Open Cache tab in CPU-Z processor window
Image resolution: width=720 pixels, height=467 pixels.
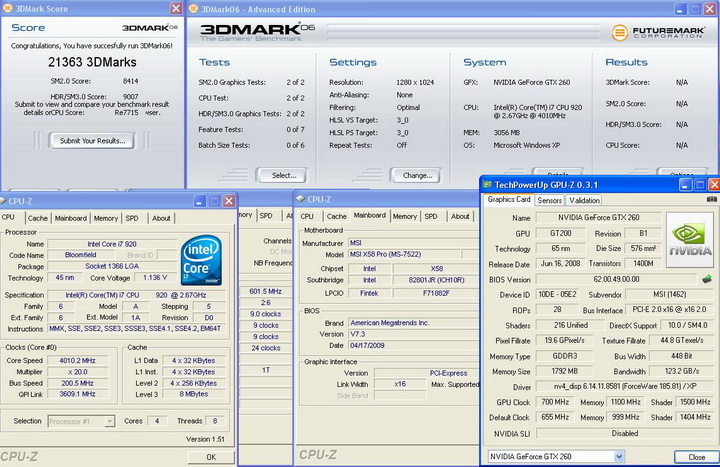pyautogui.click(x=38, y=218)
